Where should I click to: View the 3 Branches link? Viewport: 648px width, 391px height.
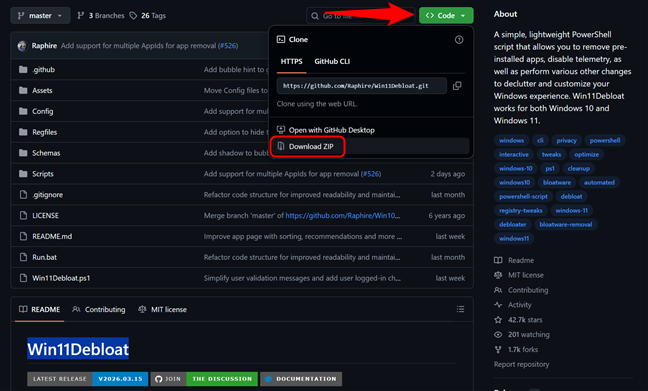(101, 16)
